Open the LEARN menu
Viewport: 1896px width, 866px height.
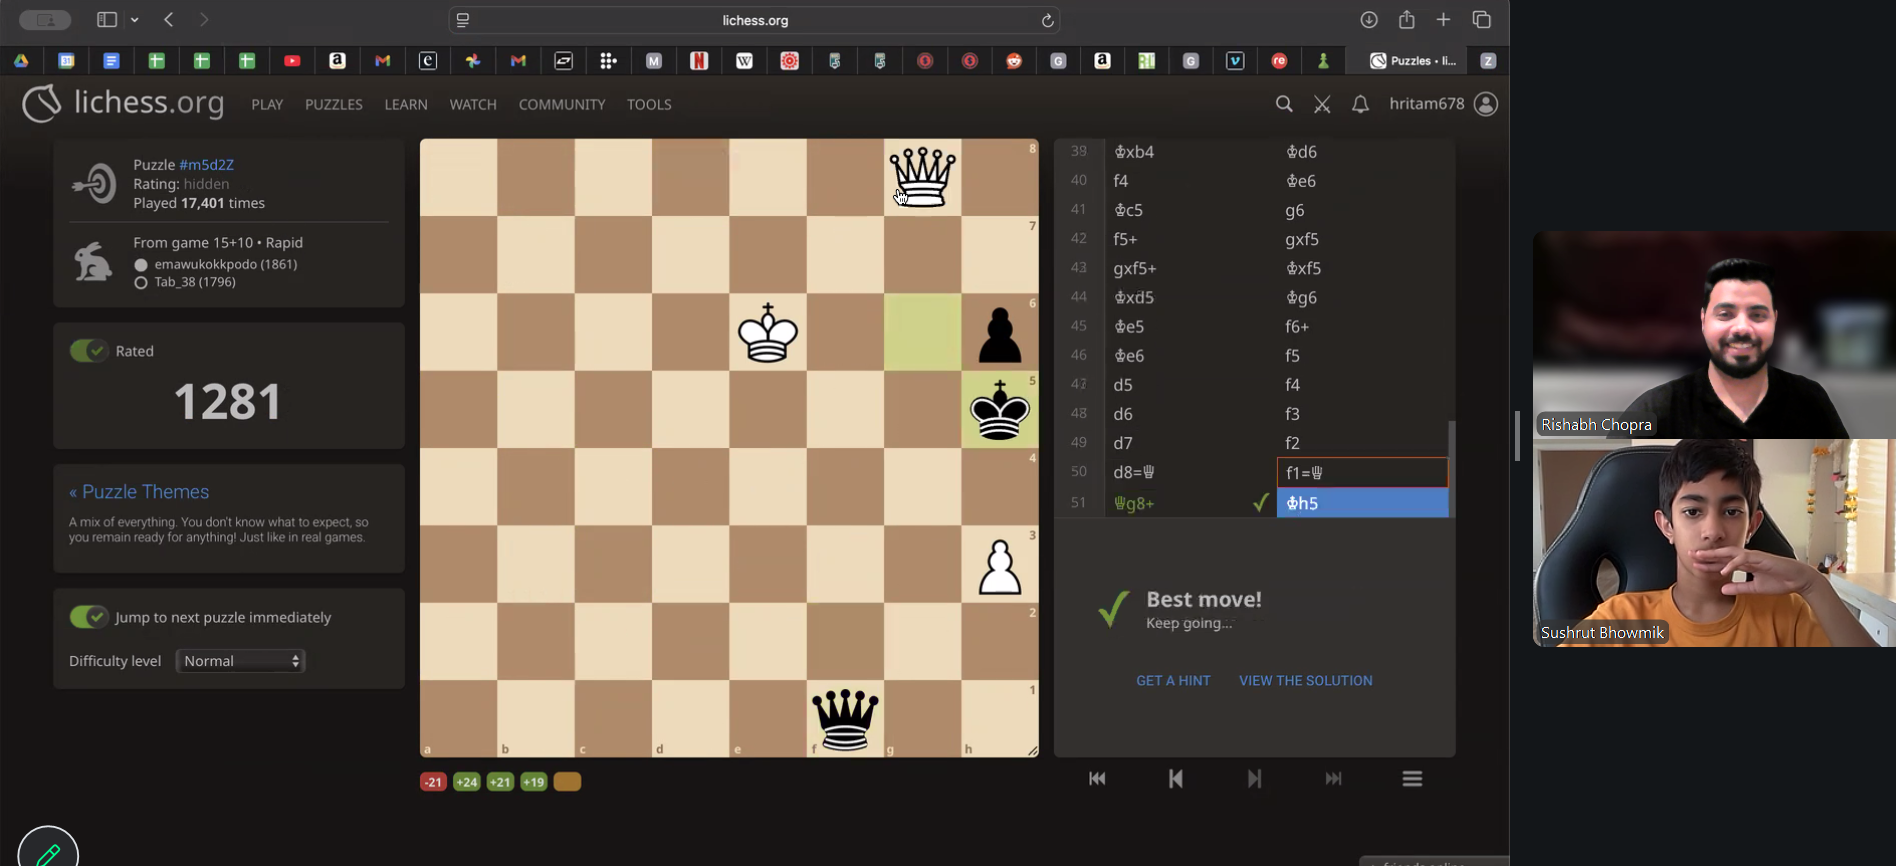click(406, 104)
